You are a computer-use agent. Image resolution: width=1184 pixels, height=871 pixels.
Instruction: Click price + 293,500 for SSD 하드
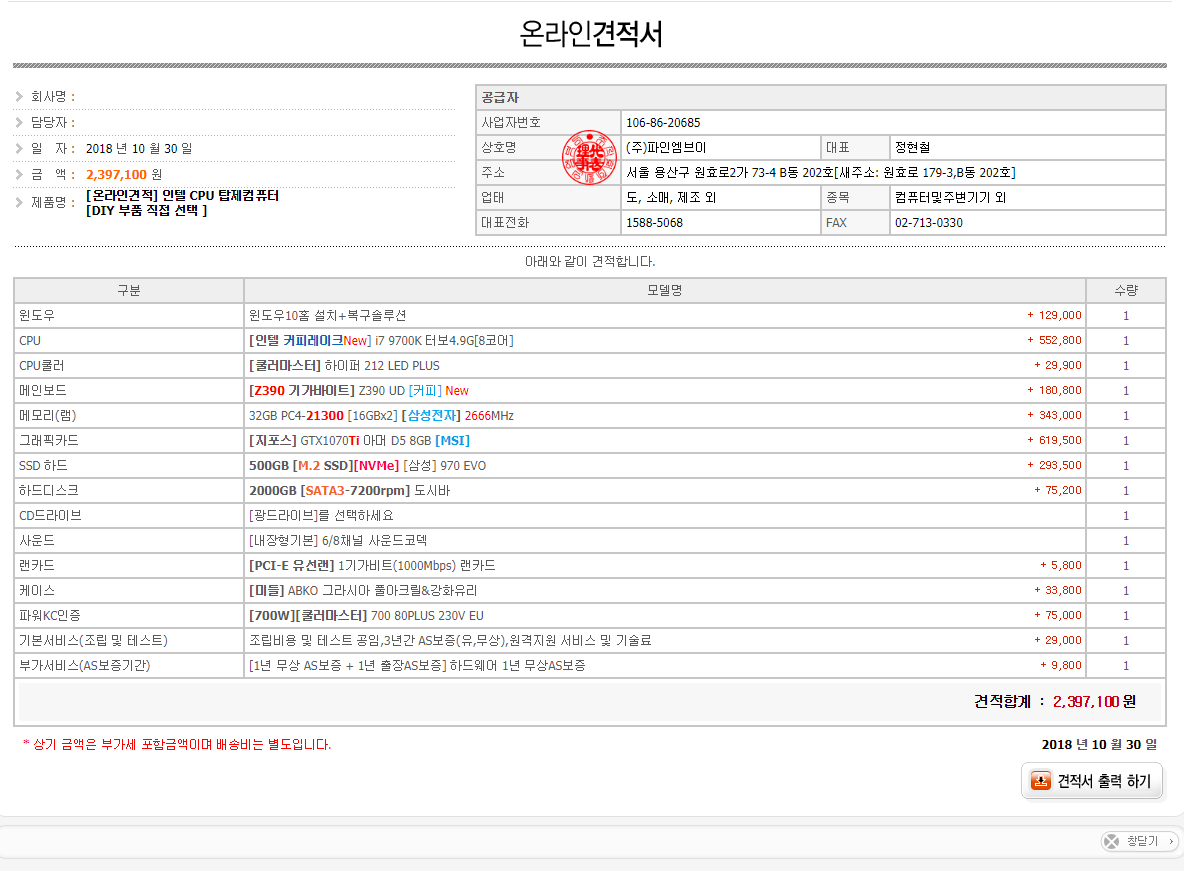click(x=1054, y=465)
